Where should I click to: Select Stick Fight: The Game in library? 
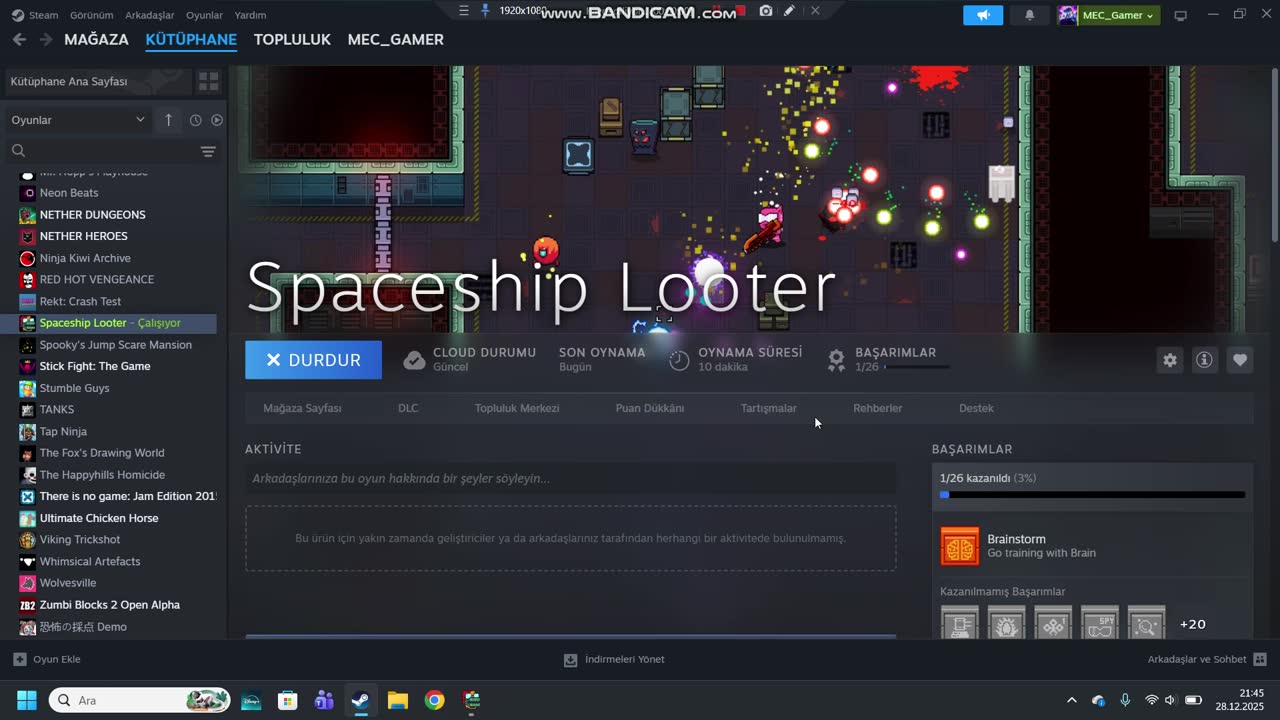[x=95, y=366]
